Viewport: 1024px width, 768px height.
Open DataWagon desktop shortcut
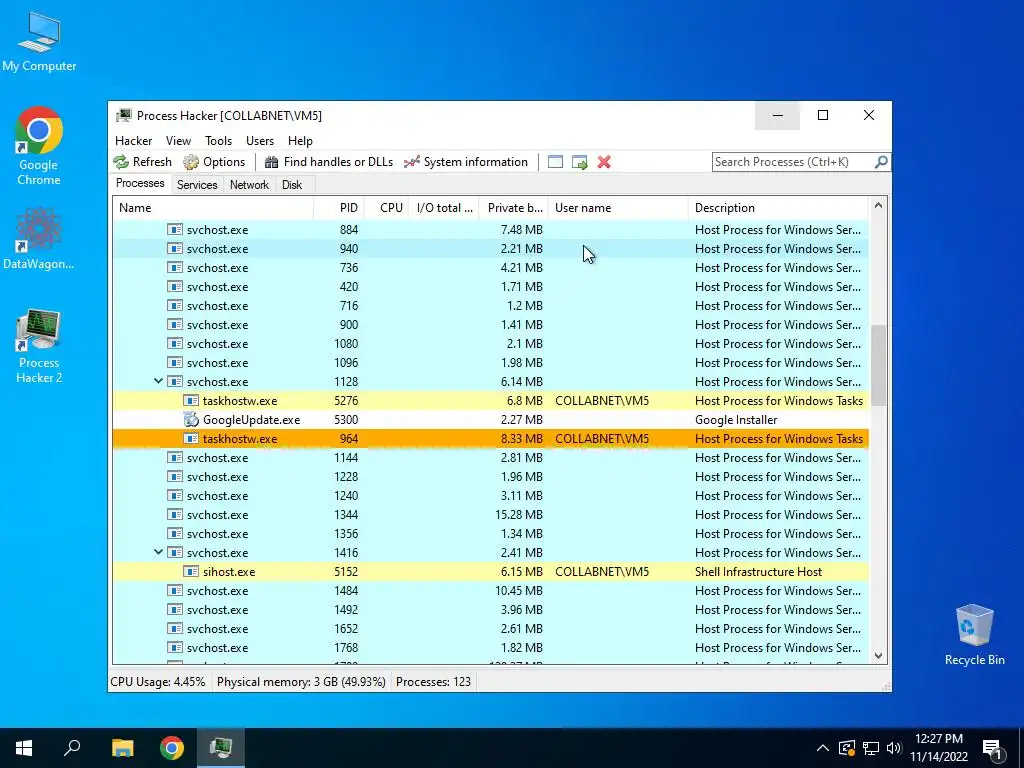point(39,238)
